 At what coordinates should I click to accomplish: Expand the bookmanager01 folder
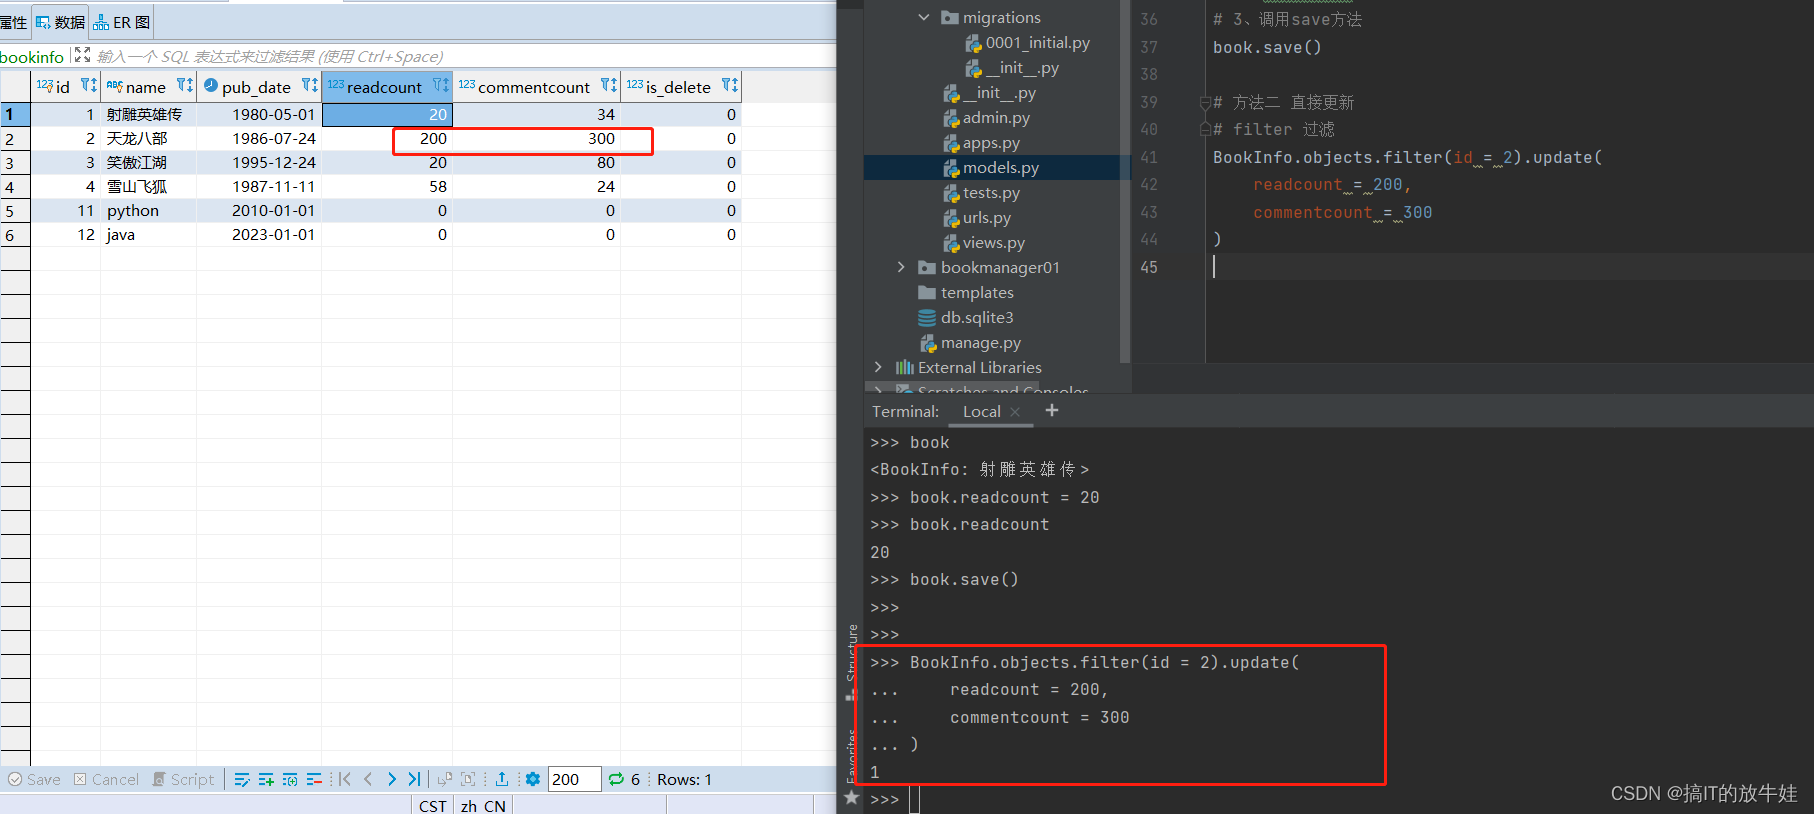click(901, 267)
